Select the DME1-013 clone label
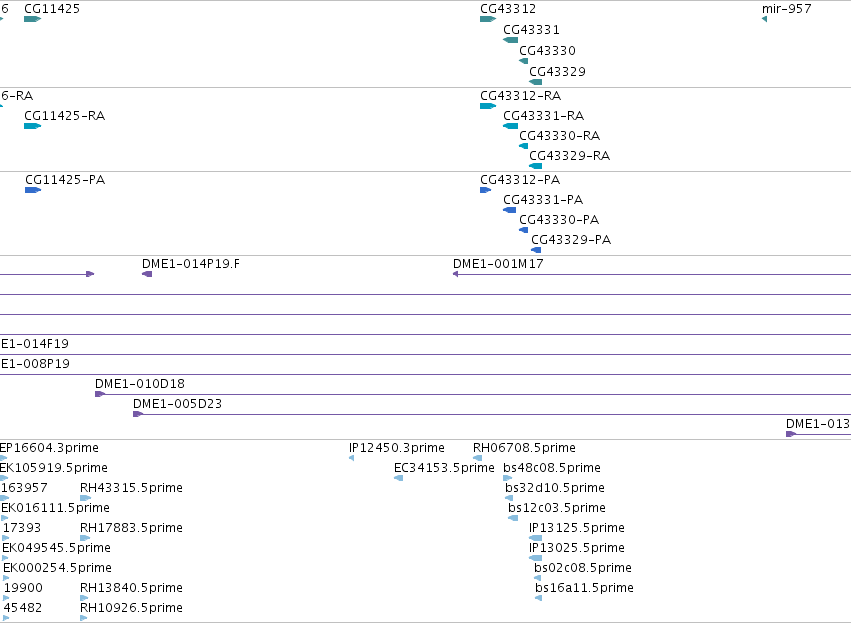 (x=818, y=424)
